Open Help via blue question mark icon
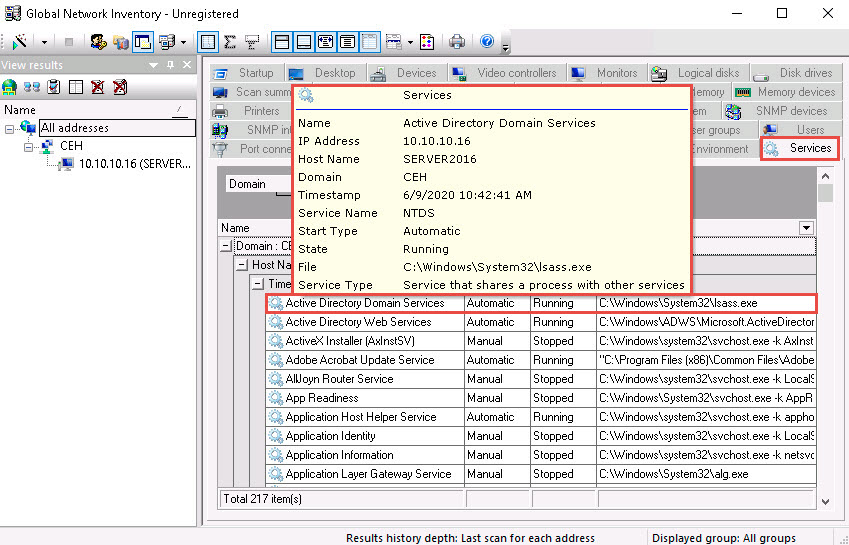The height and width of the screenshot is (545, 849). (487, 41)
